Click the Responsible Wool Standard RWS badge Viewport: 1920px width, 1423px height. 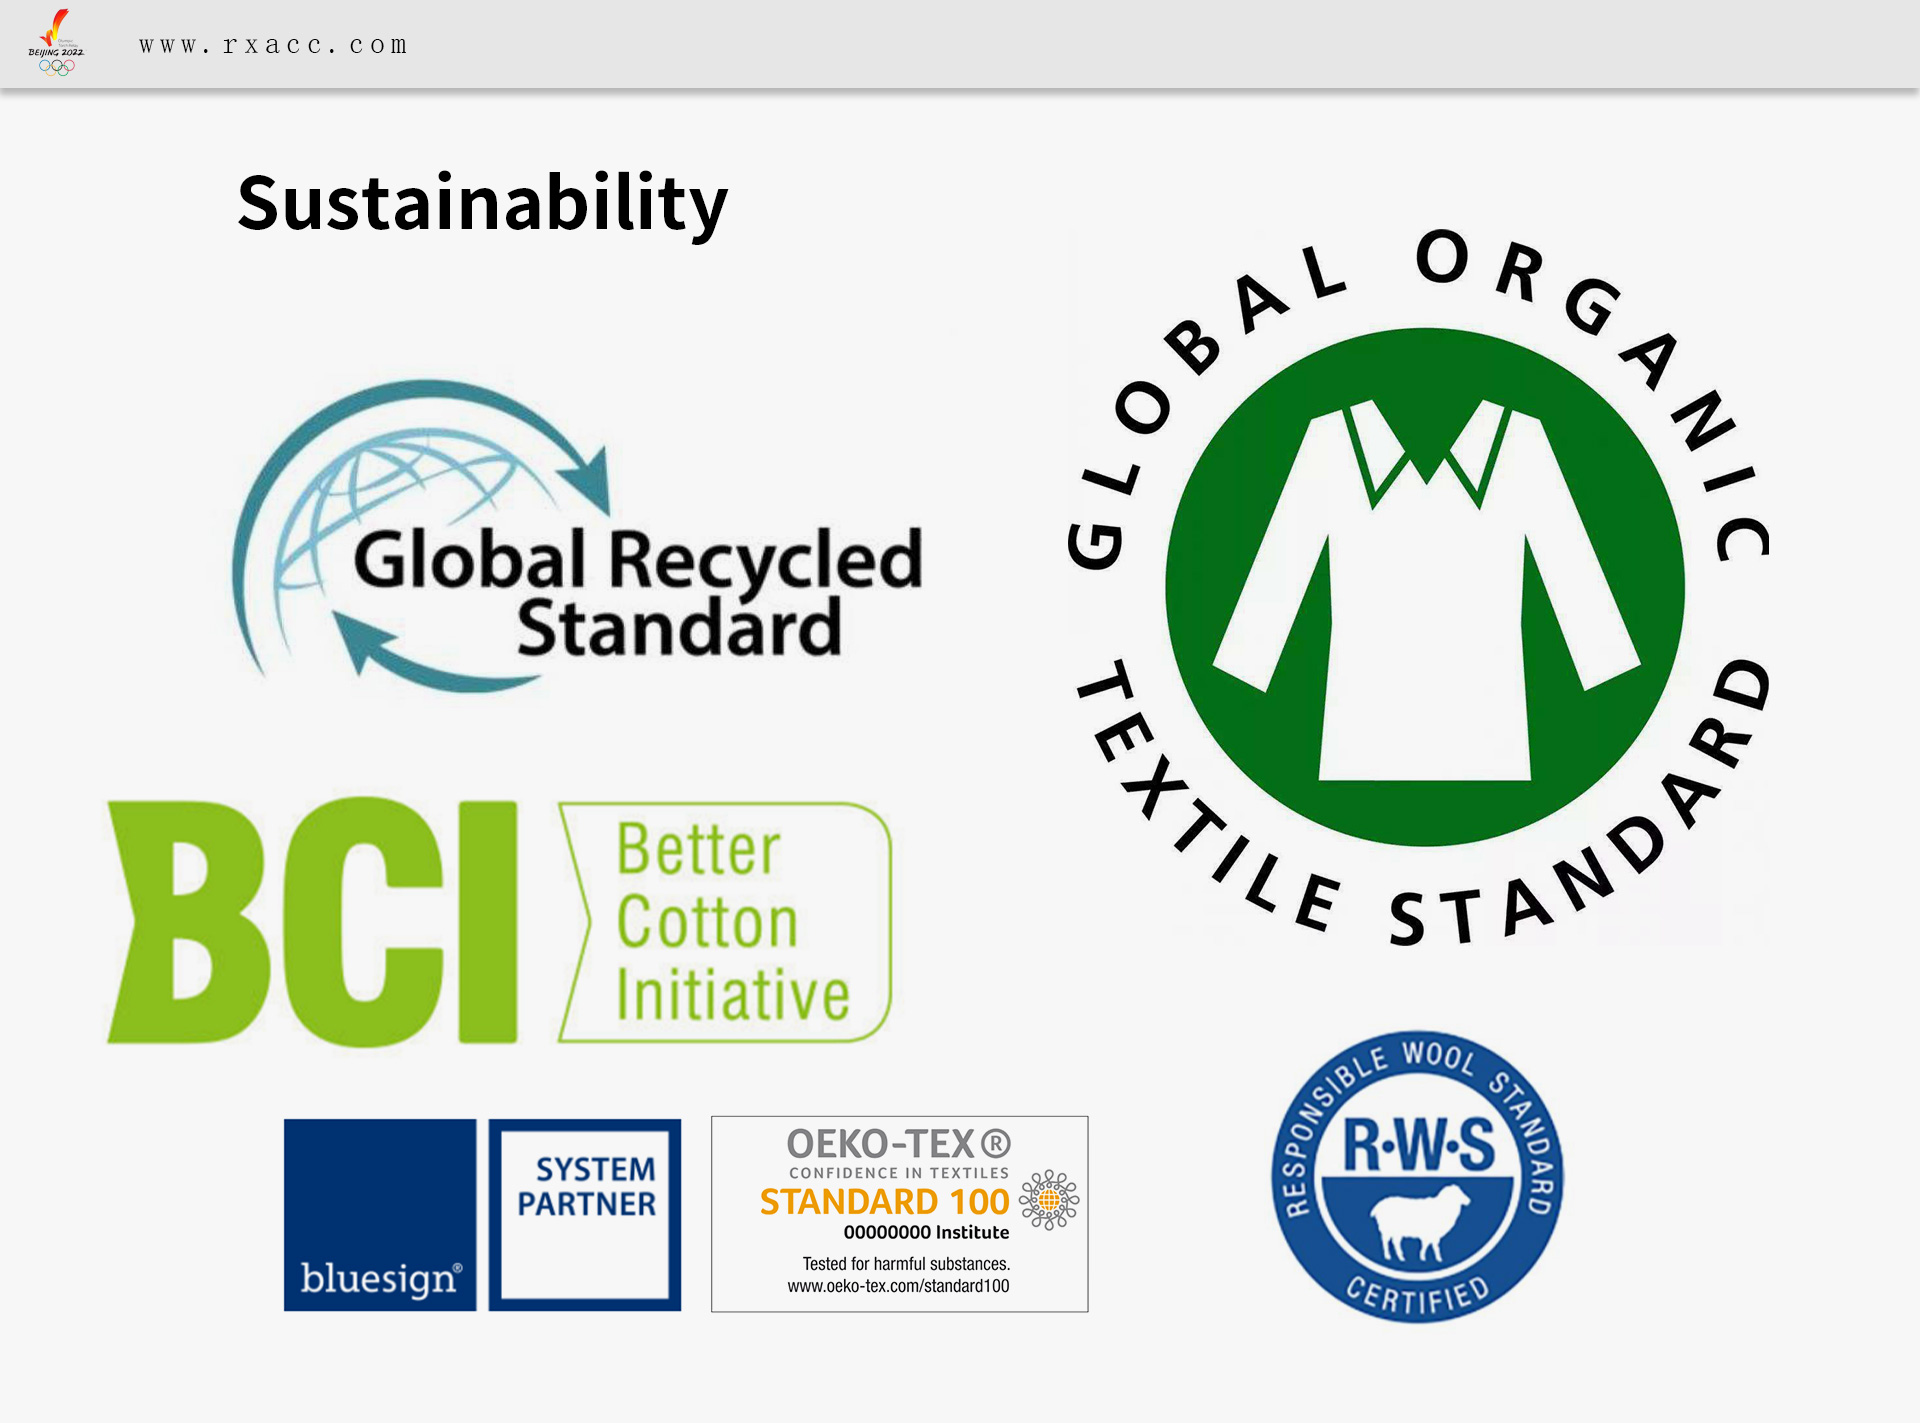[1417, 1177]
